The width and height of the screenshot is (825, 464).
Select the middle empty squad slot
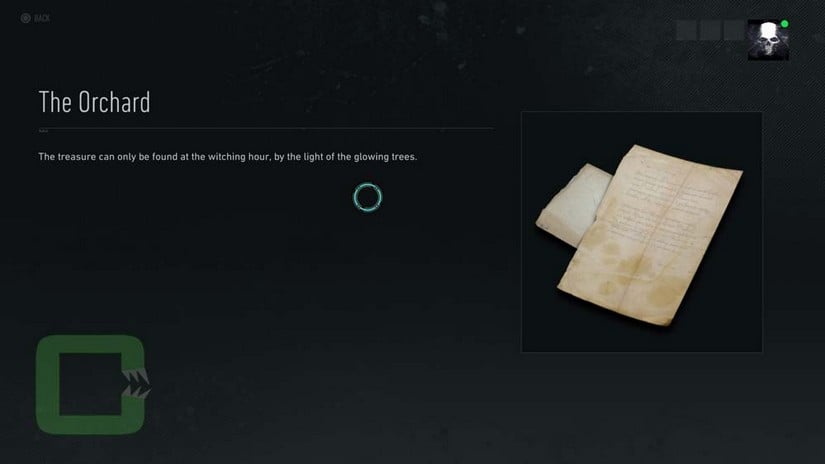[710, 31]
